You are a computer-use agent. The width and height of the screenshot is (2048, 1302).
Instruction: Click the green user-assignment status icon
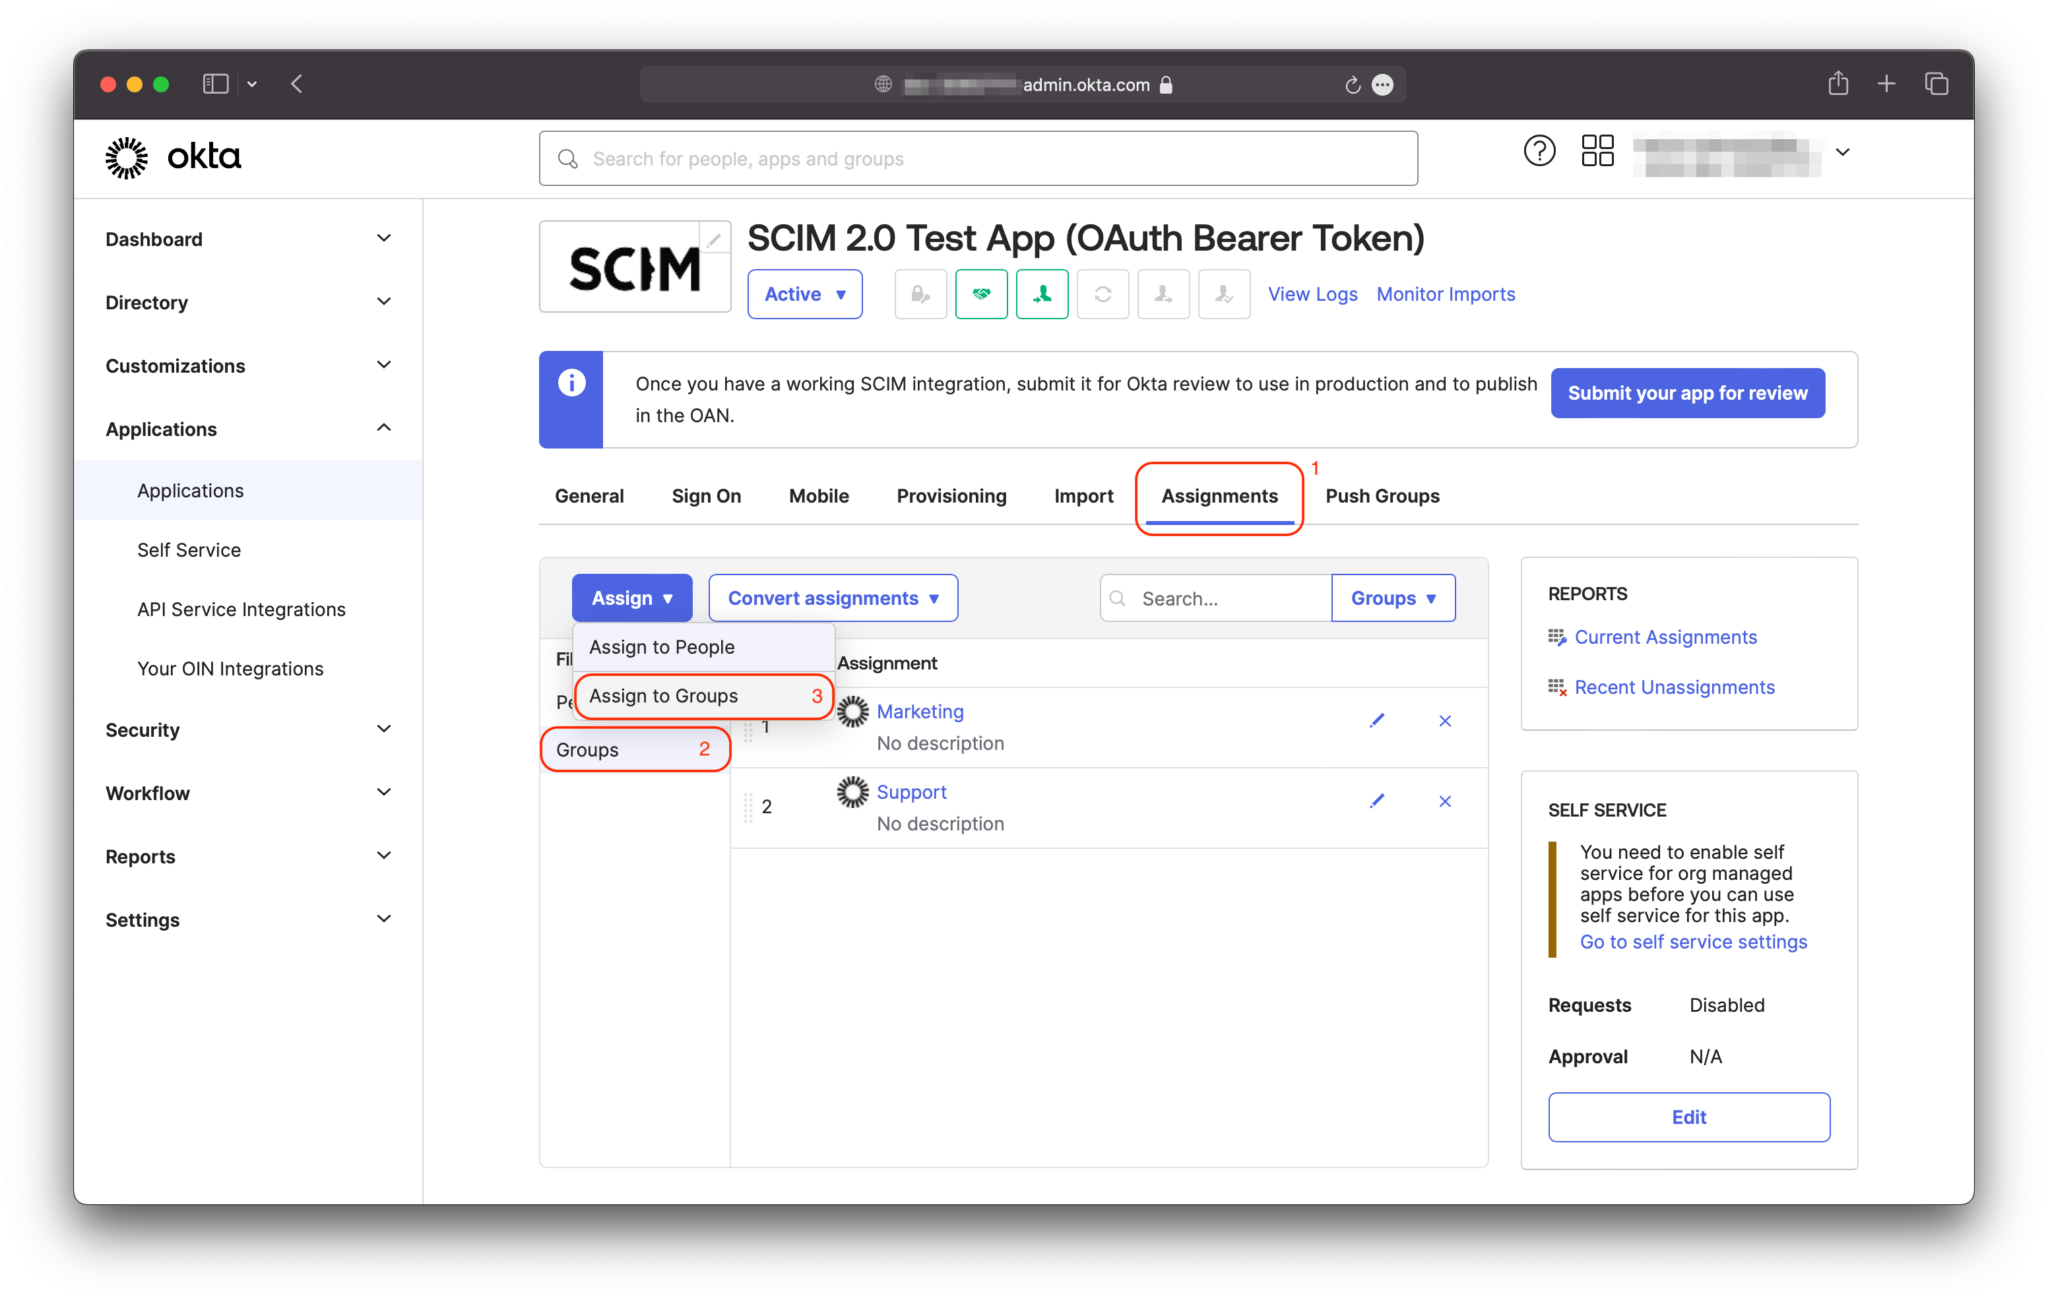[1042, 294]
